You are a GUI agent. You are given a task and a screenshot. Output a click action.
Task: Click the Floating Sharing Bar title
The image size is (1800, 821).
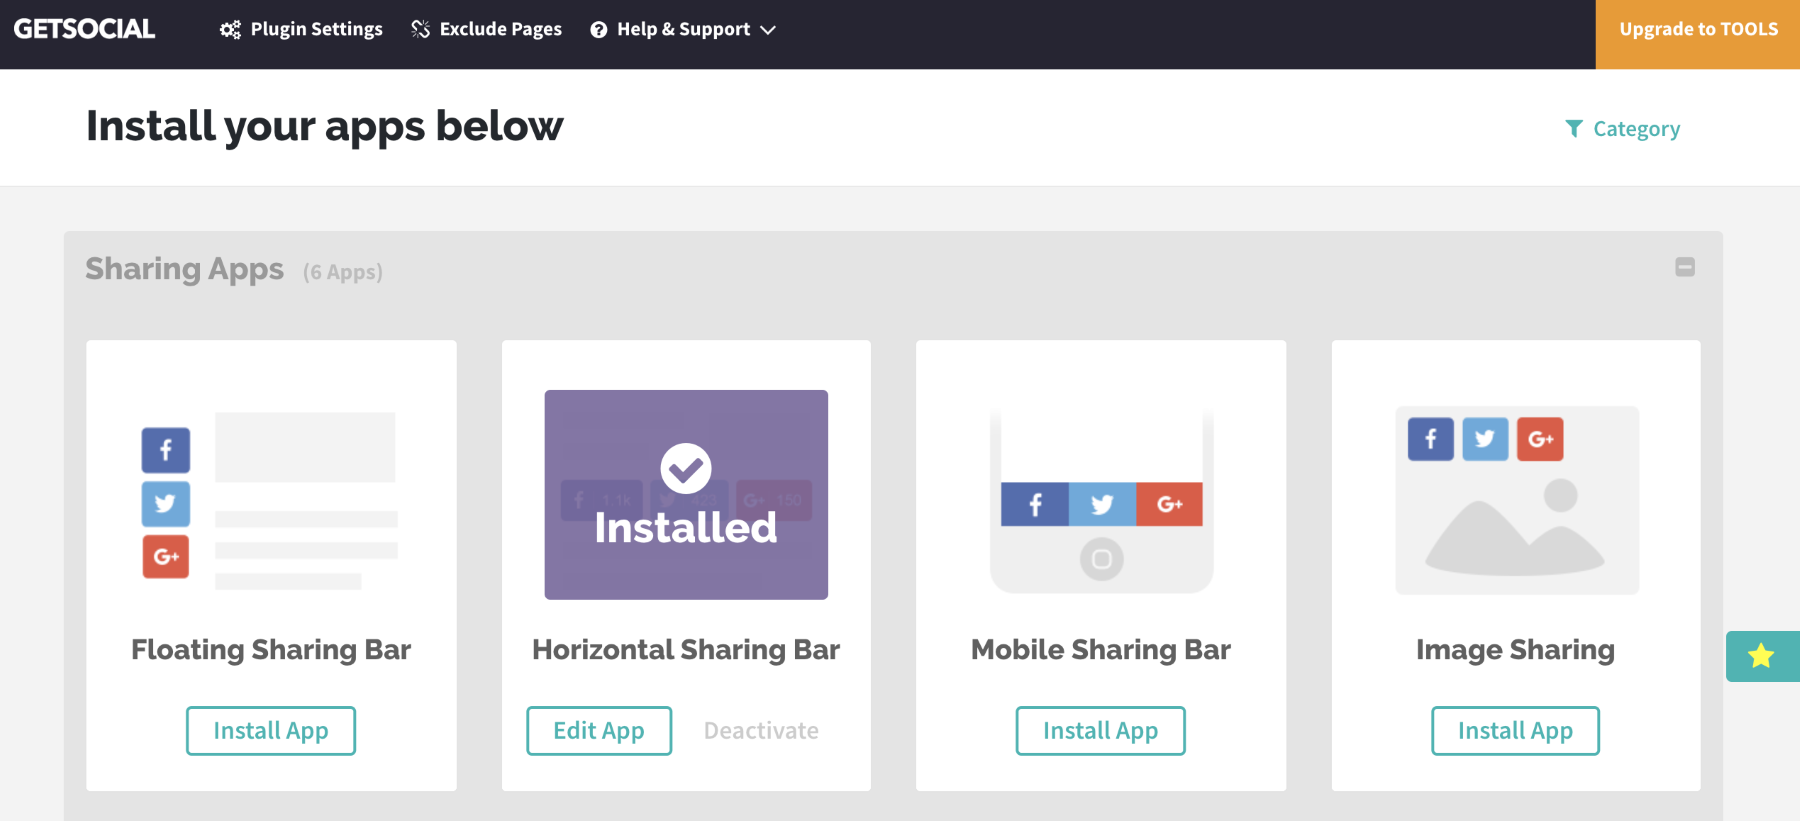271,650
